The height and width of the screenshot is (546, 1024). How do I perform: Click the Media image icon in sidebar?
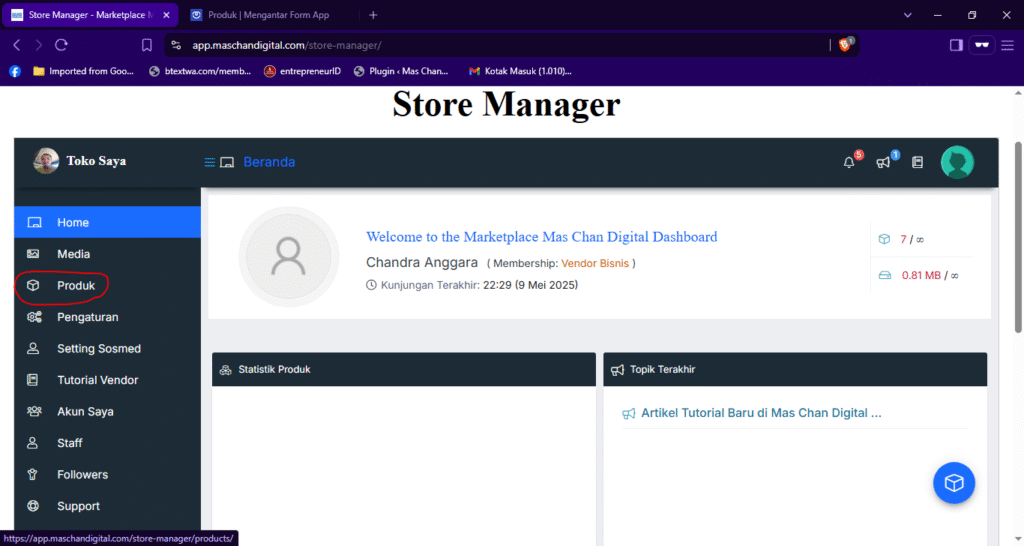tap(33, 254)
